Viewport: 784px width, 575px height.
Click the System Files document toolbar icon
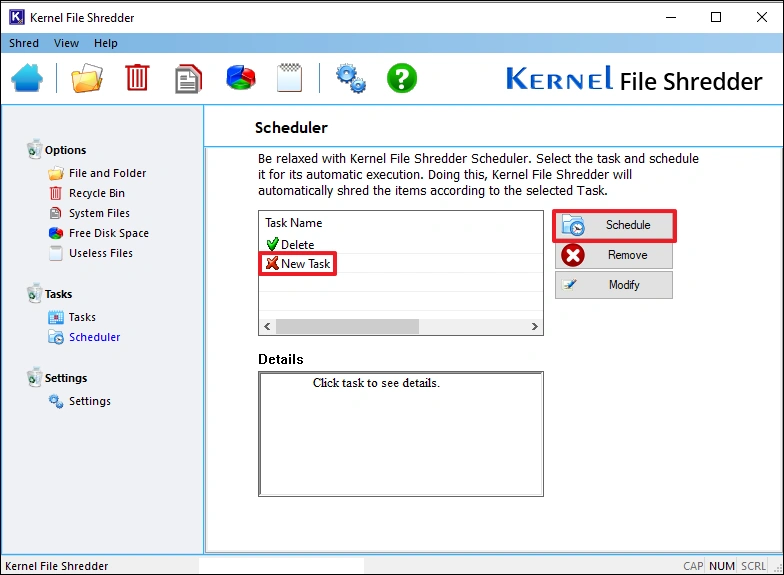[188, 78]
